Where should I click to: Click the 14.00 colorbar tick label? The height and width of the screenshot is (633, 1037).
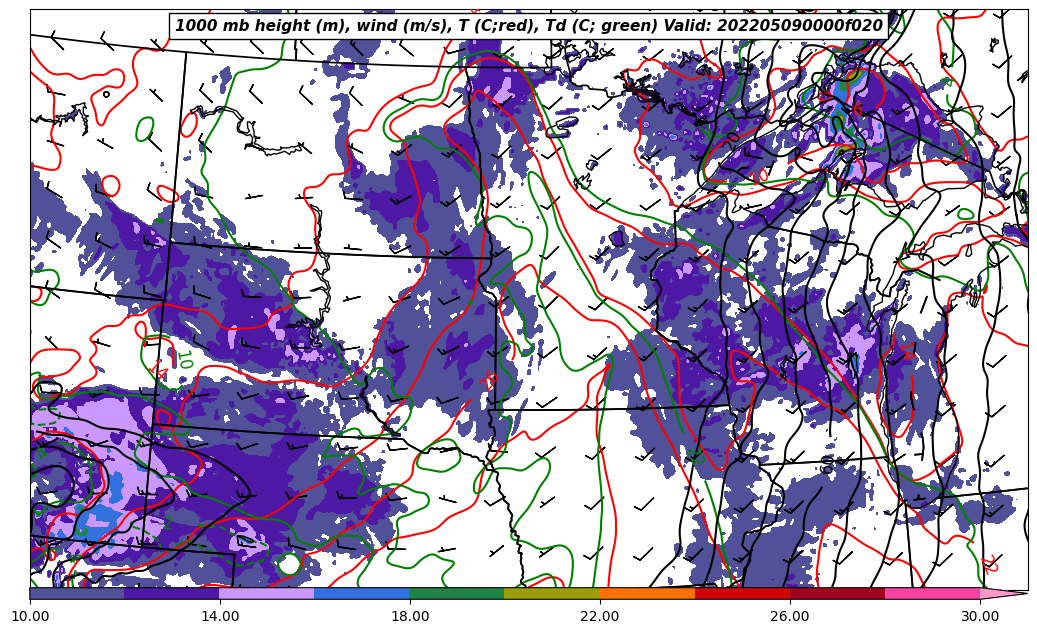[220, 616]
